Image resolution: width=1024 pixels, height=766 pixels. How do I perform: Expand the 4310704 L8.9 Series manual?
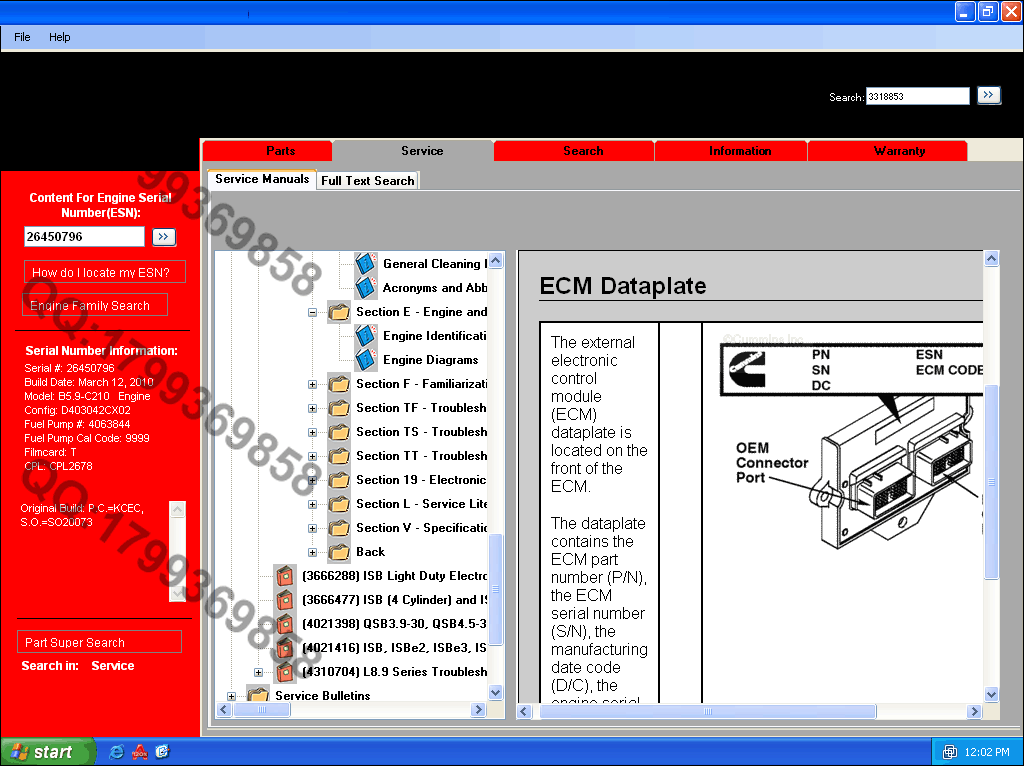pyautogui.click(x=259, y=672)
